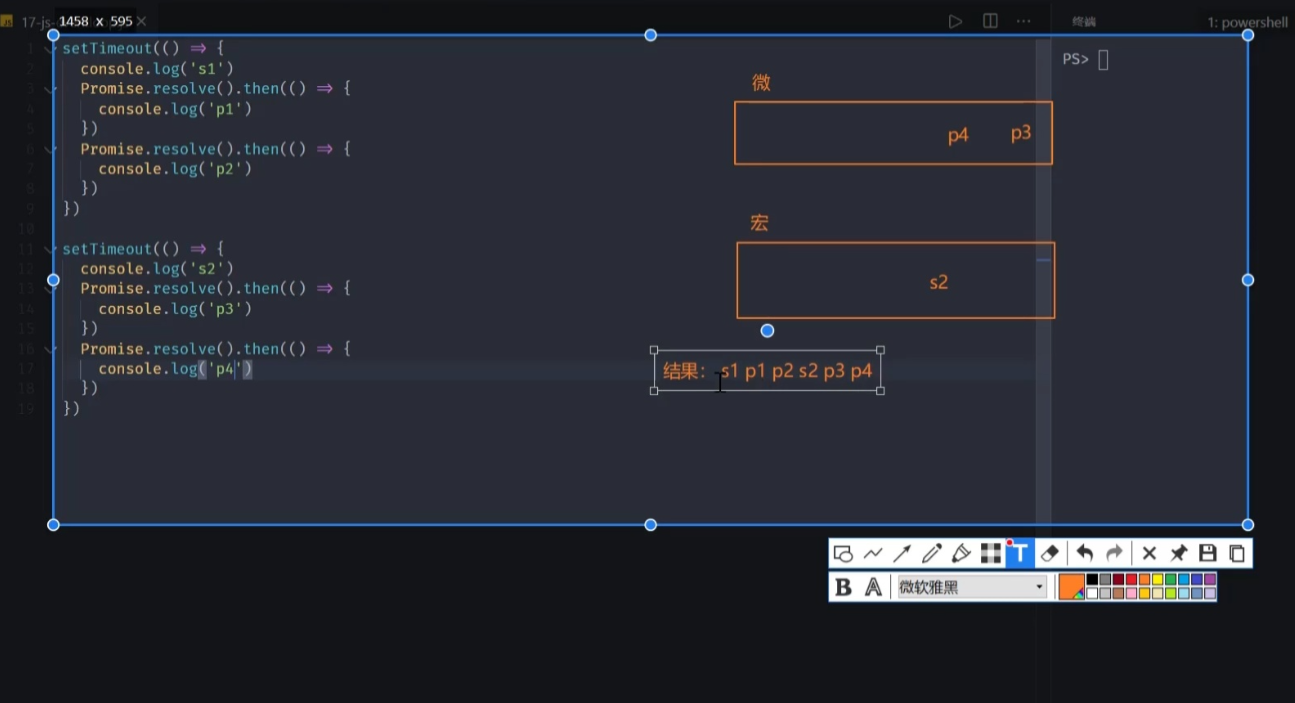Save the screenshot to file
Viewport: 1295px width, 703px height.
point(1208,554)
